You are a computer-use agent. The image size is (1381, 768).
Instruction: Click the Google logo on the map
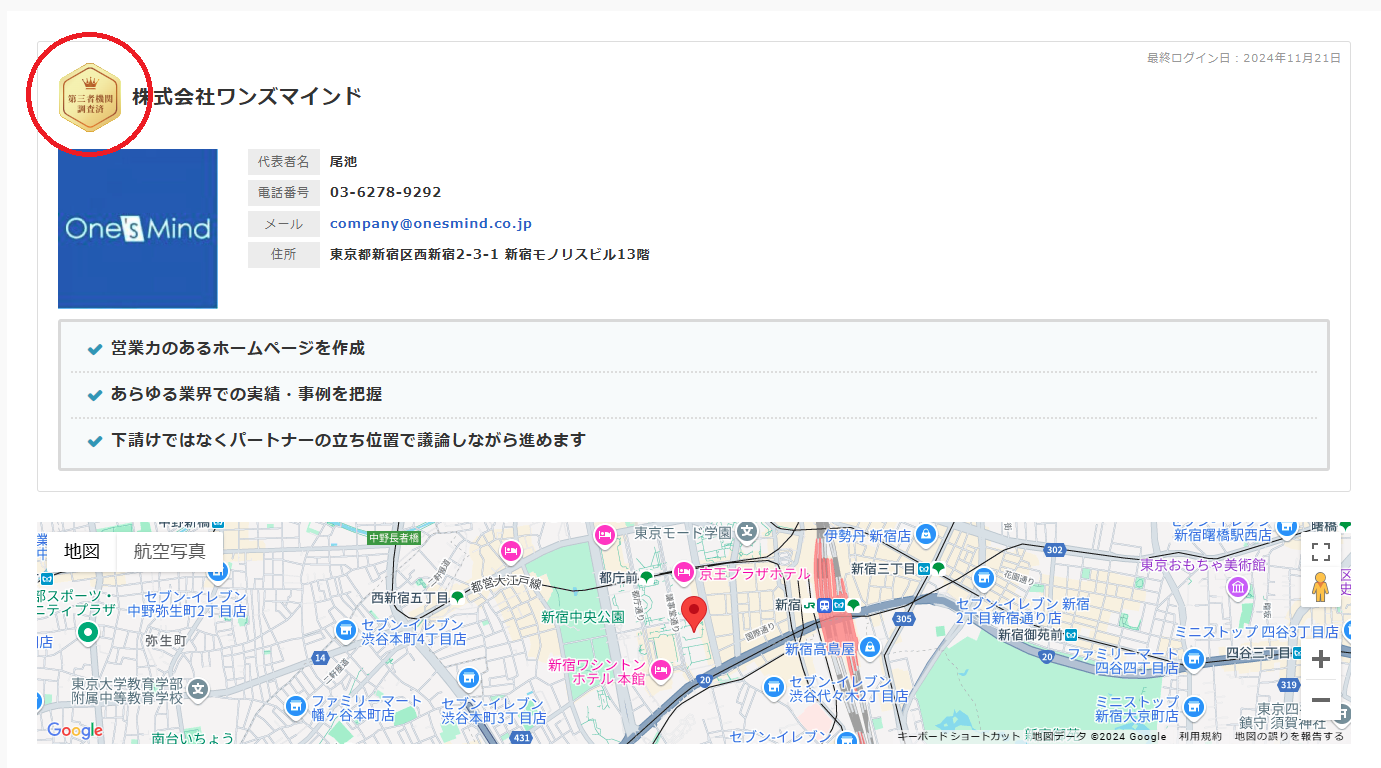point(75,731)
